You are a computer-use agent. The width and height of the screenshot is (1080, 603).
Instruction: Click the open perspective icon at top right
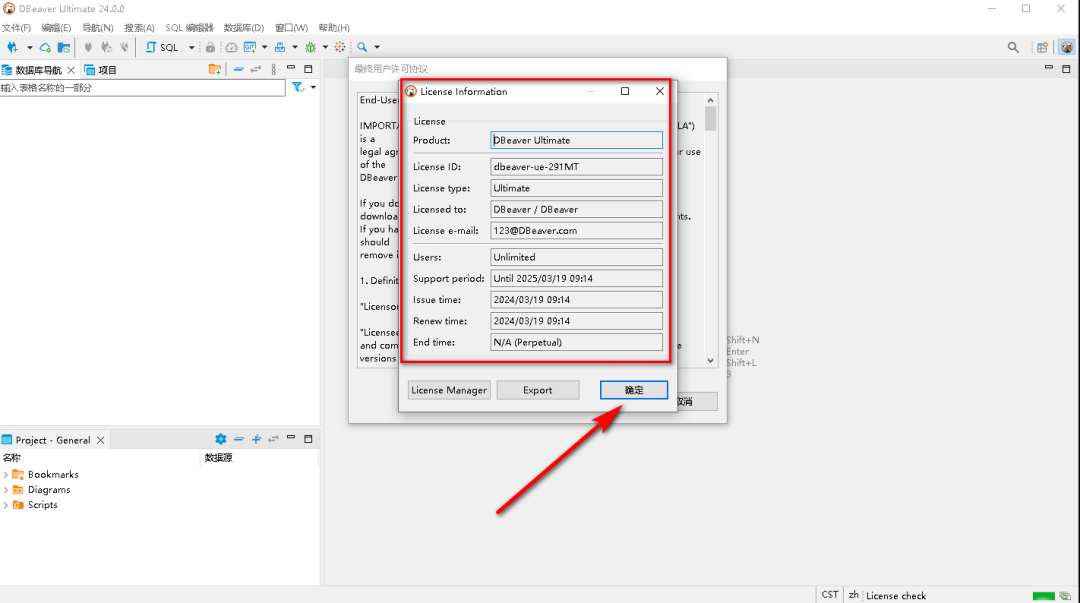click(x=1043, y=48)
